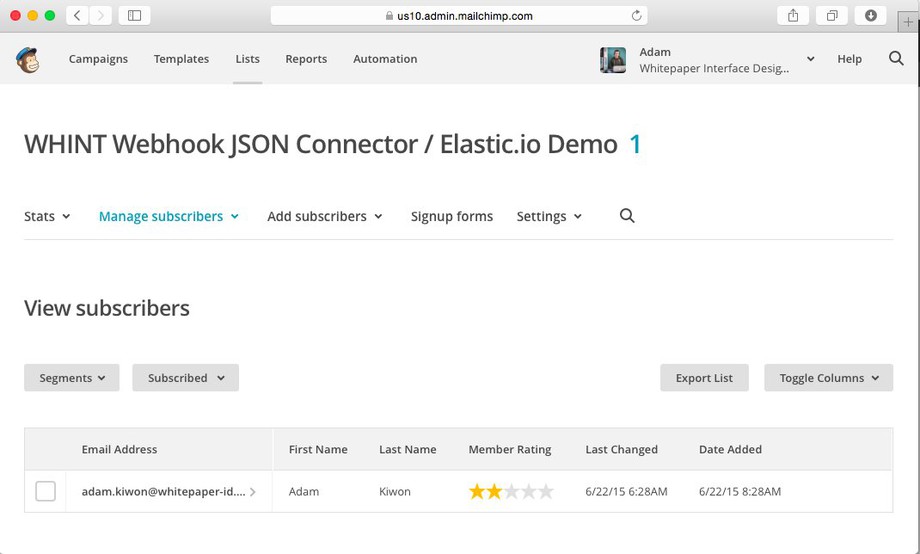Expand the Adam account menu chevron
Viewport: 920px width, 554px height.
pyautogui.click(x=810, y=59)
